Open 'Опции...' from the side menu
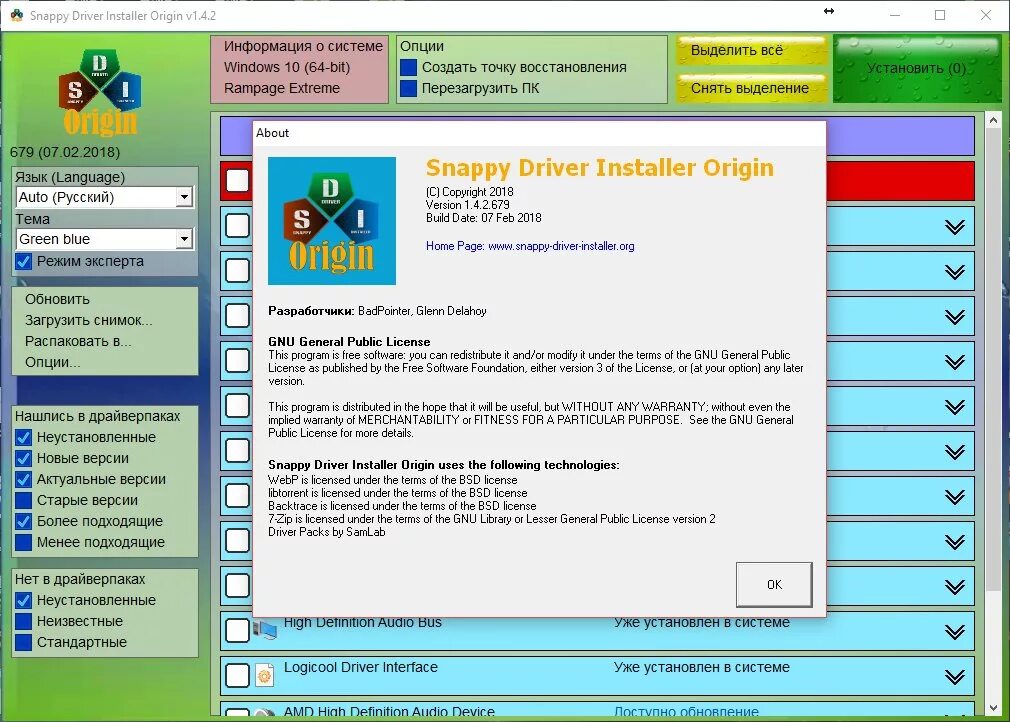This screenshot has height=722, width=1010. point(53,362)
